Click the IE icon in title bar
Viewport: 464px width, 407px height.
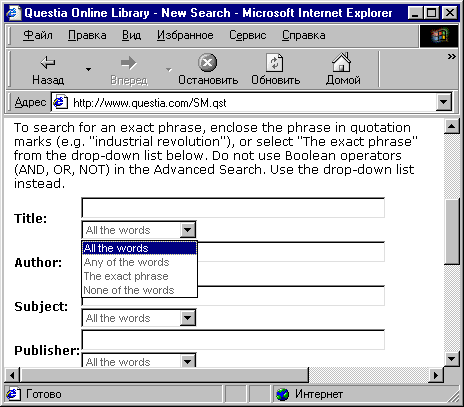(x=13, y=13)
